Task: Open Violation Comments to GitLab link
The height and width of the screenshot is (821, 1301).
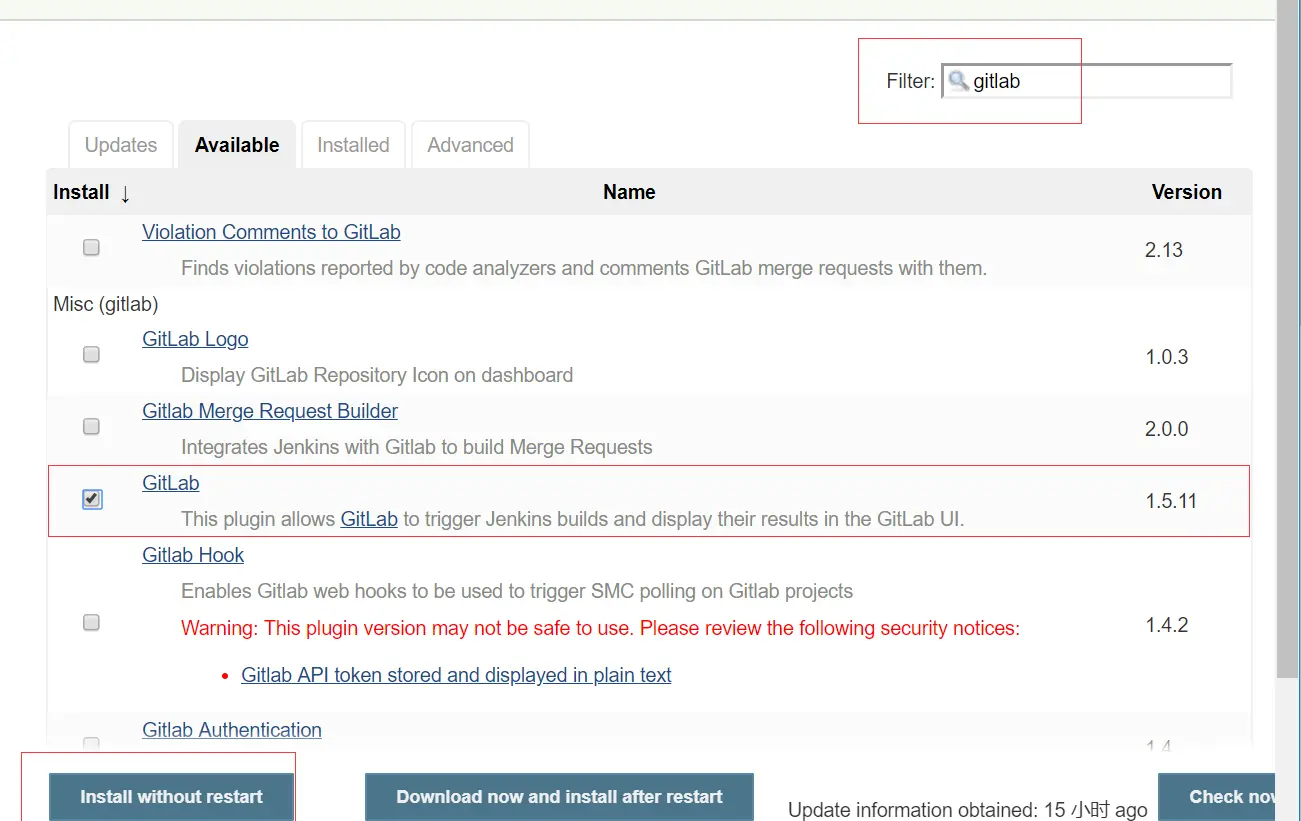Action: 271,232
